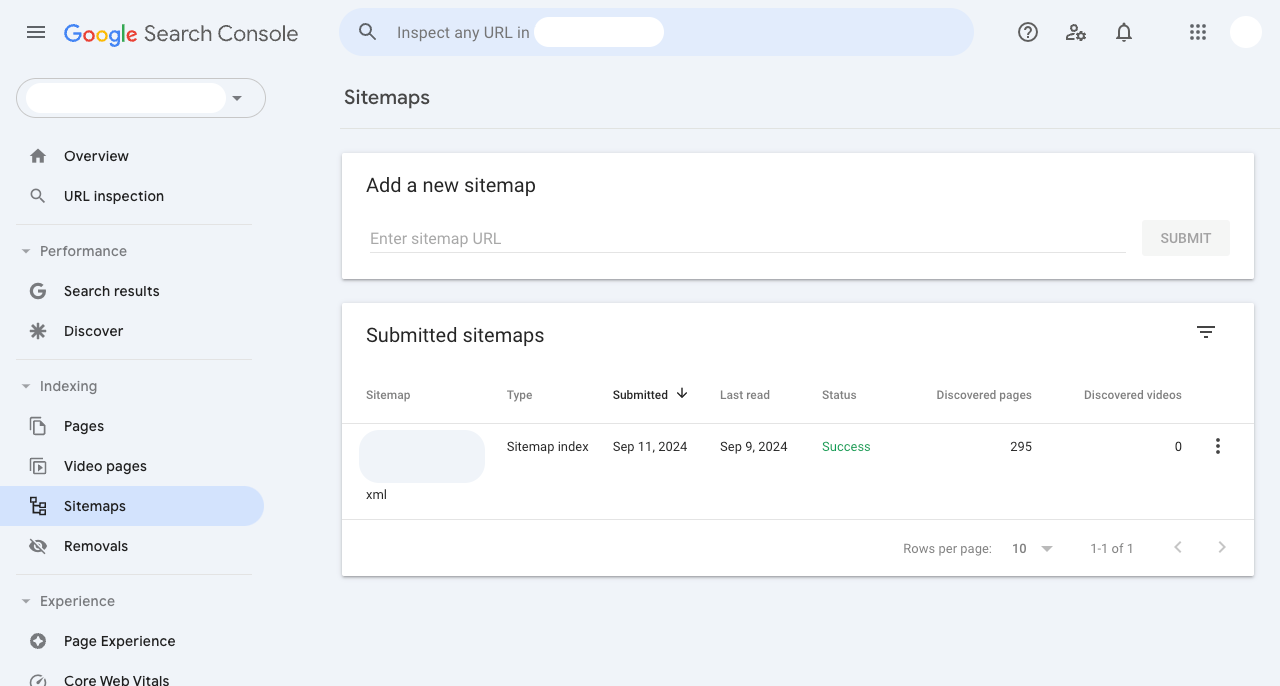Sort by the Last read column header
This screenshot has width=1280, height=686.
pyautogui.click(x=745, y=395)
